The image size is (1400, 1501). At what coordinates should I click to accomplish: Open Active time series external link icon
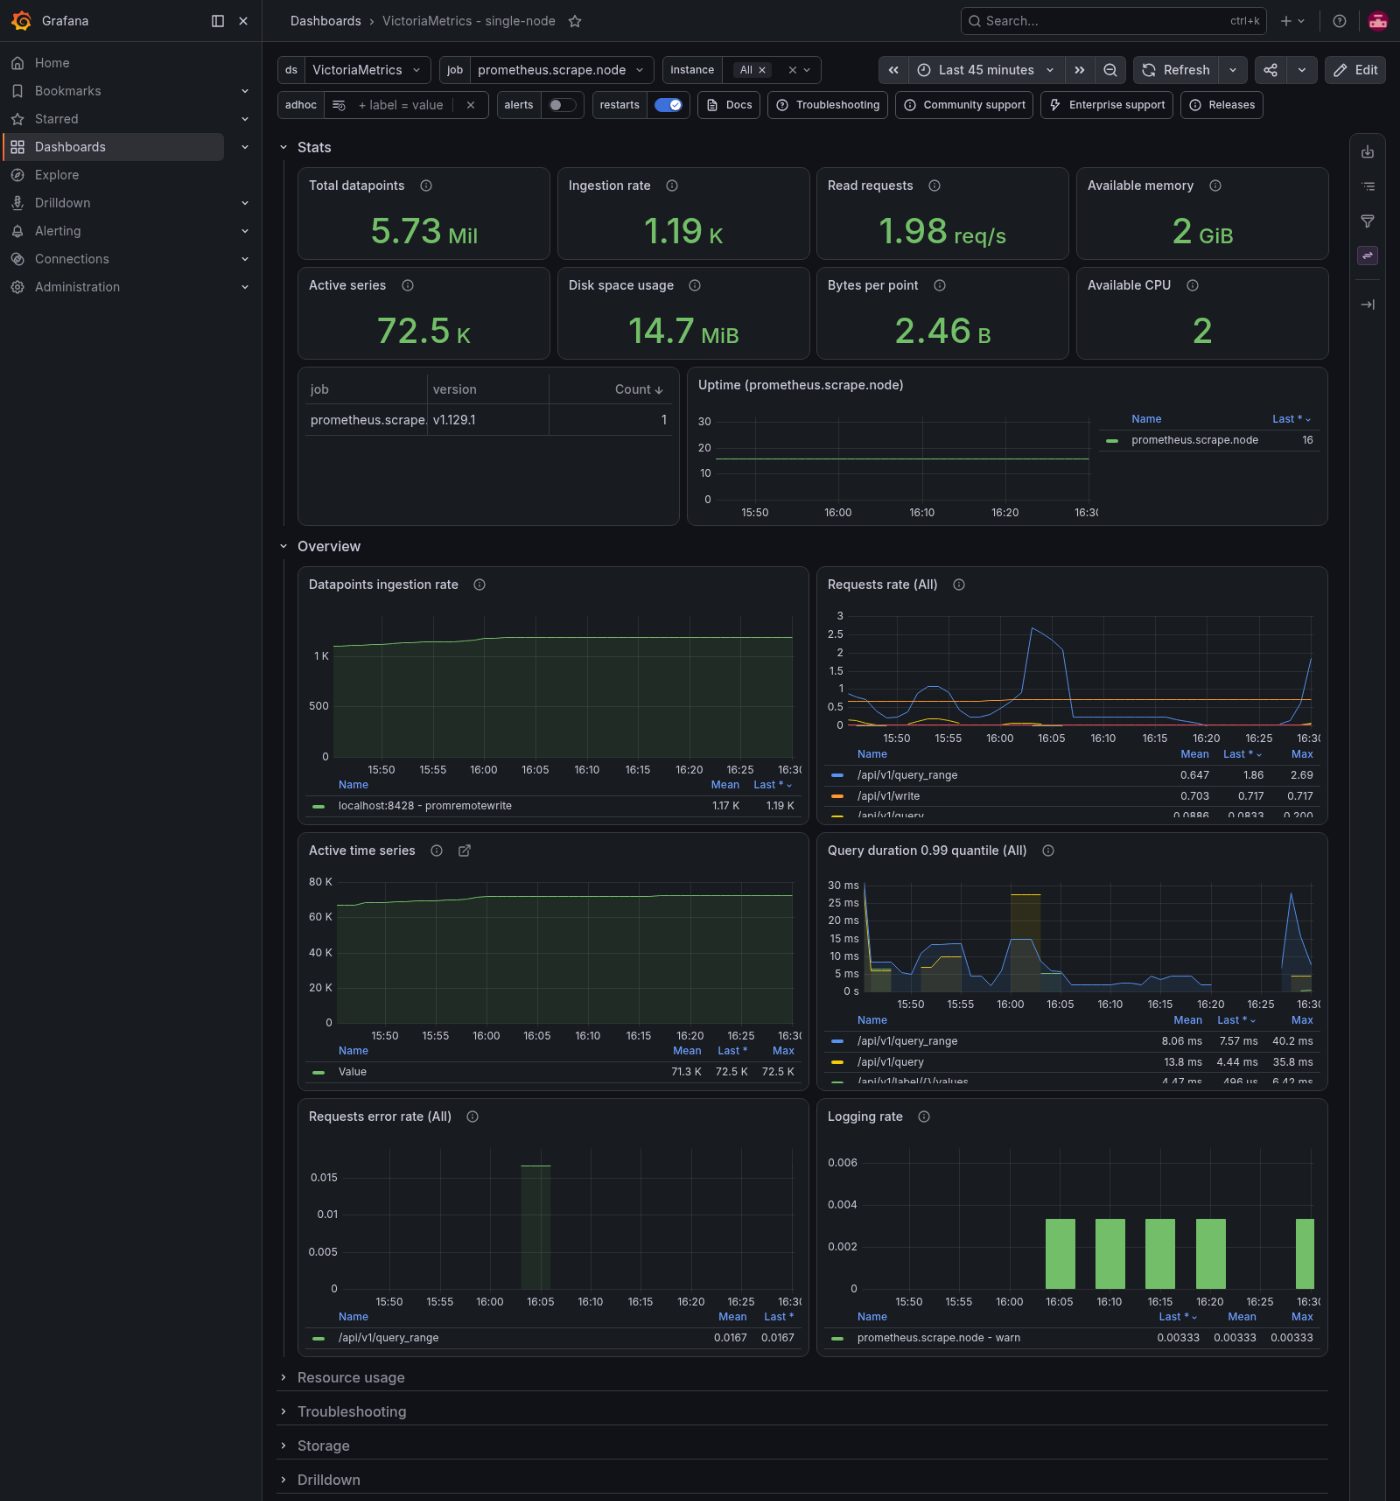click(464, 851)
